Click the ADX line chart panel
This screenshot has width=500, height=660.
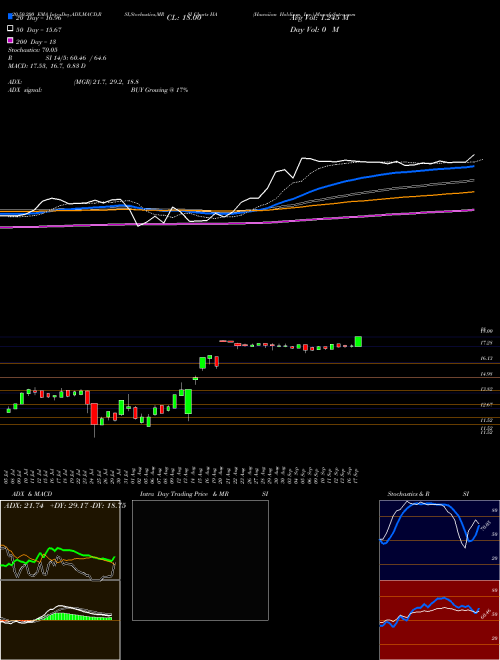[60, 540]
